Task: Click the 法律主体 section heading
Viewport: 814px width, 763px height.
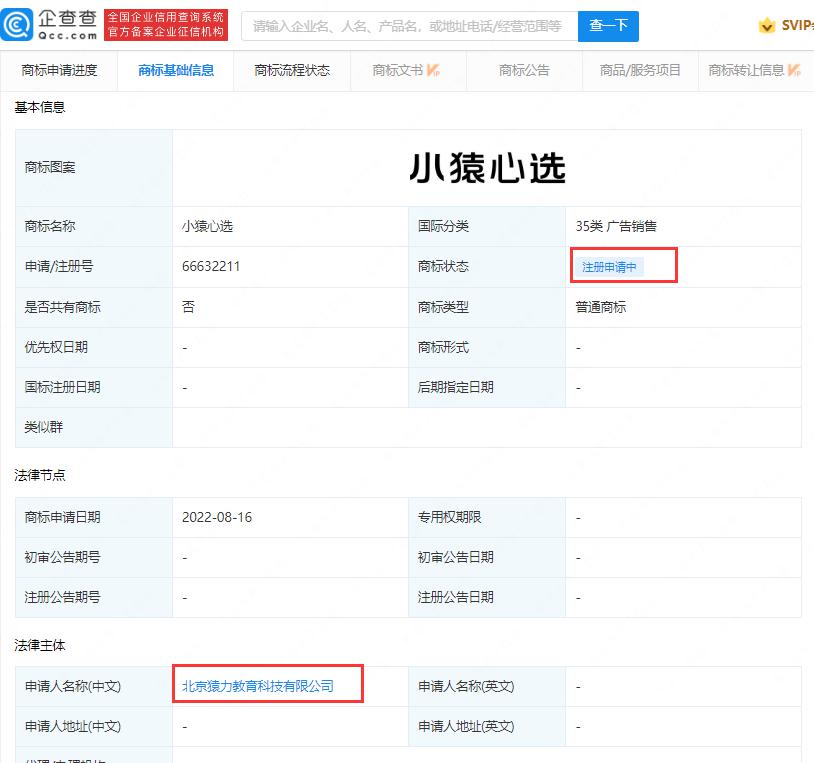Action: pos(40,646)
